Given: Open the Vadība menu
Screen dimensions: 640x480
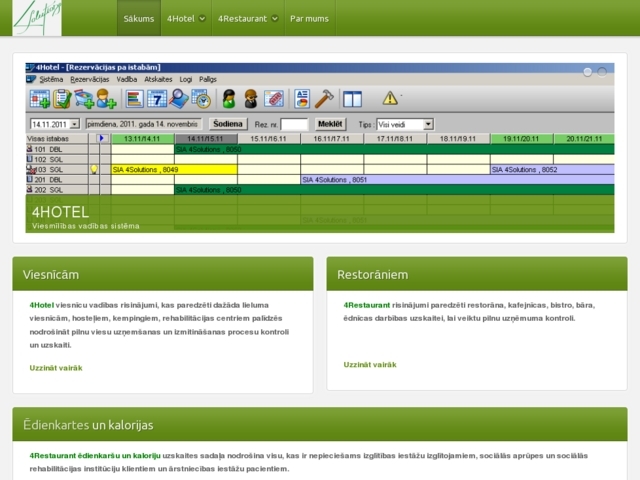Looking at the screenshot, I should pyautogui.click(x=127, y=79).
